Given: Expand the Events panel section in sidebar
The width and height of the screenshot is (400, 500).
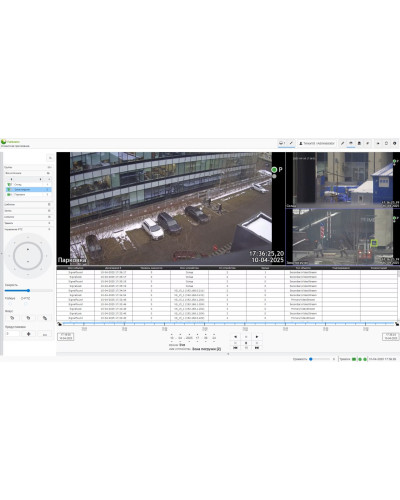Looking at the screenshot, I should point(28,217).
